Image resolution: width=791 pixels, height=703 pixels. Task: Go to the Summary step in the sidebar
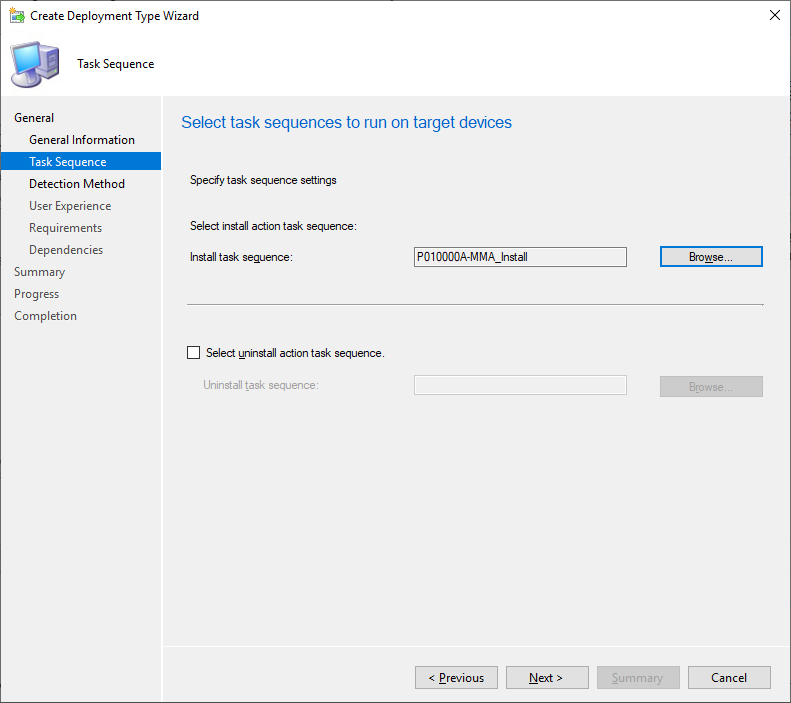(x=39, y=272)
